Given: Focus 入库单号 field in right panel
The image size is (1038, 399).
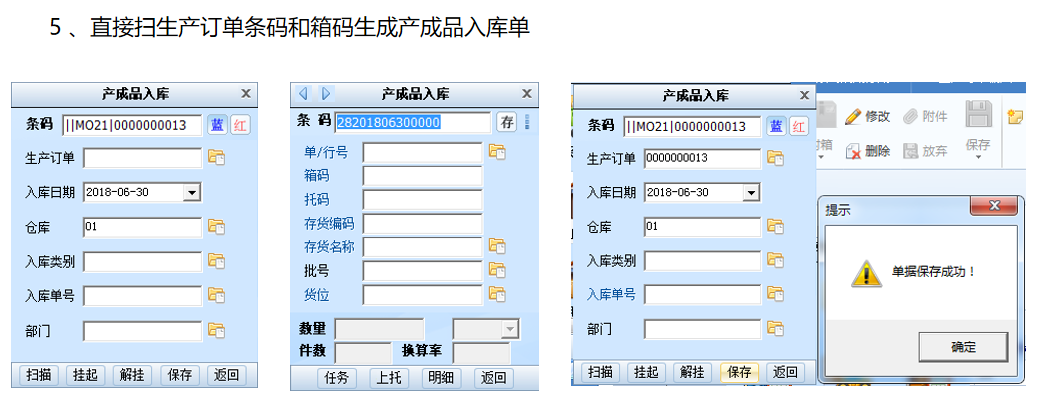Looking at the screenshot, I should tap(702, 294).
